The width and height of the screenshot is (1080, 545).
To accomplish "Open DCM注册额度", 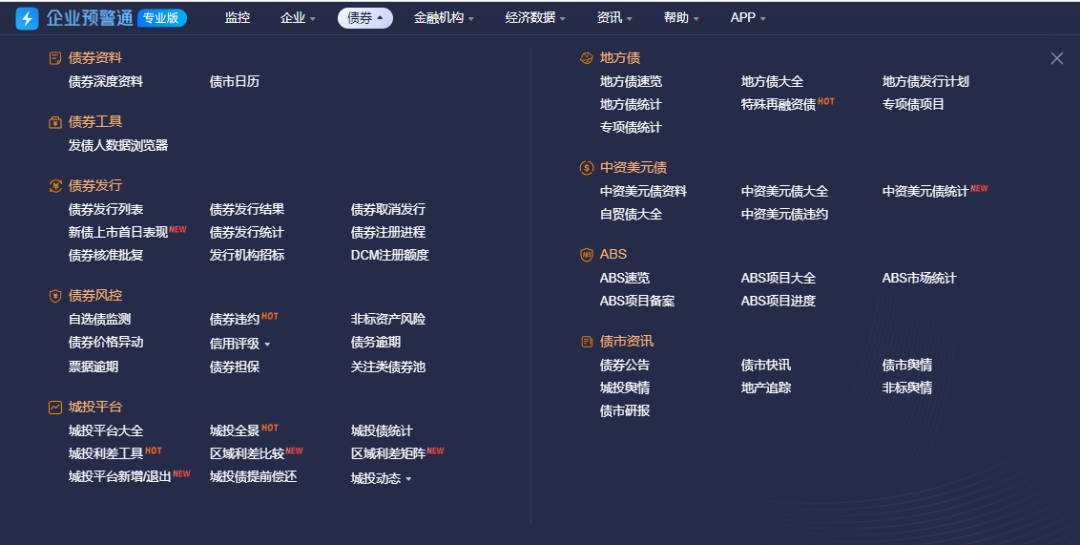I will [x=390, y=255].
